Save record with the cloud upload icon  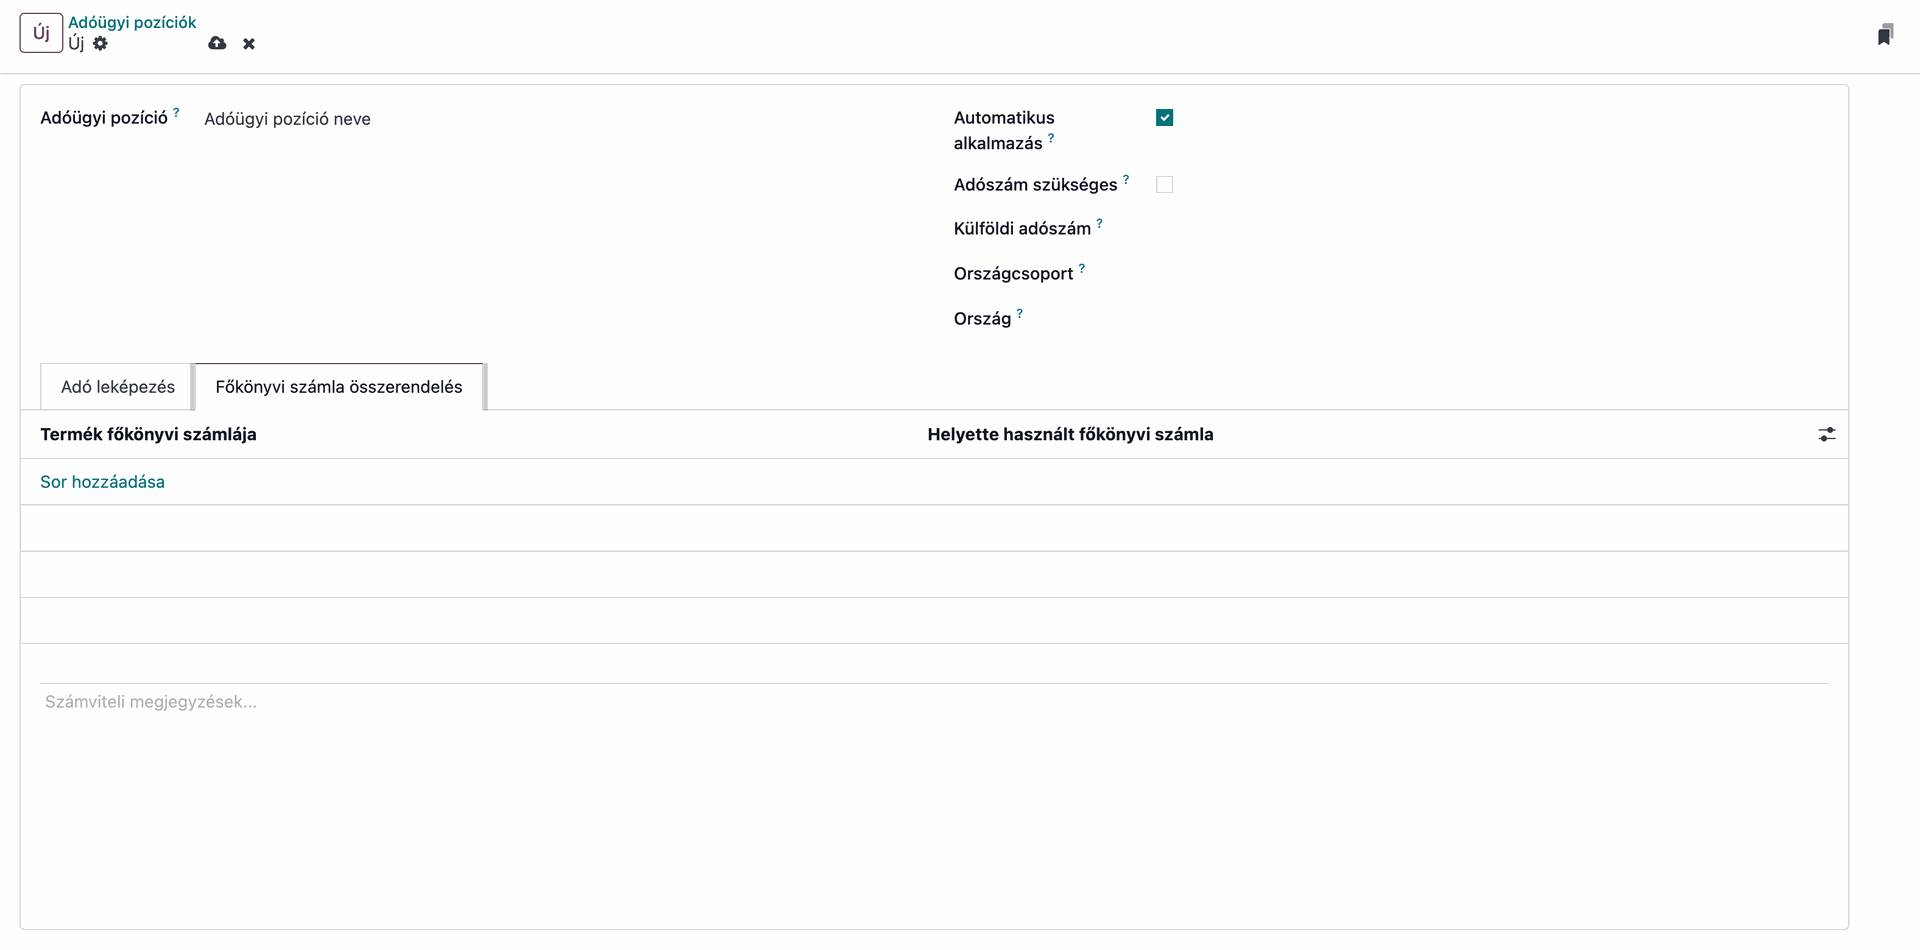pos(217,43)
